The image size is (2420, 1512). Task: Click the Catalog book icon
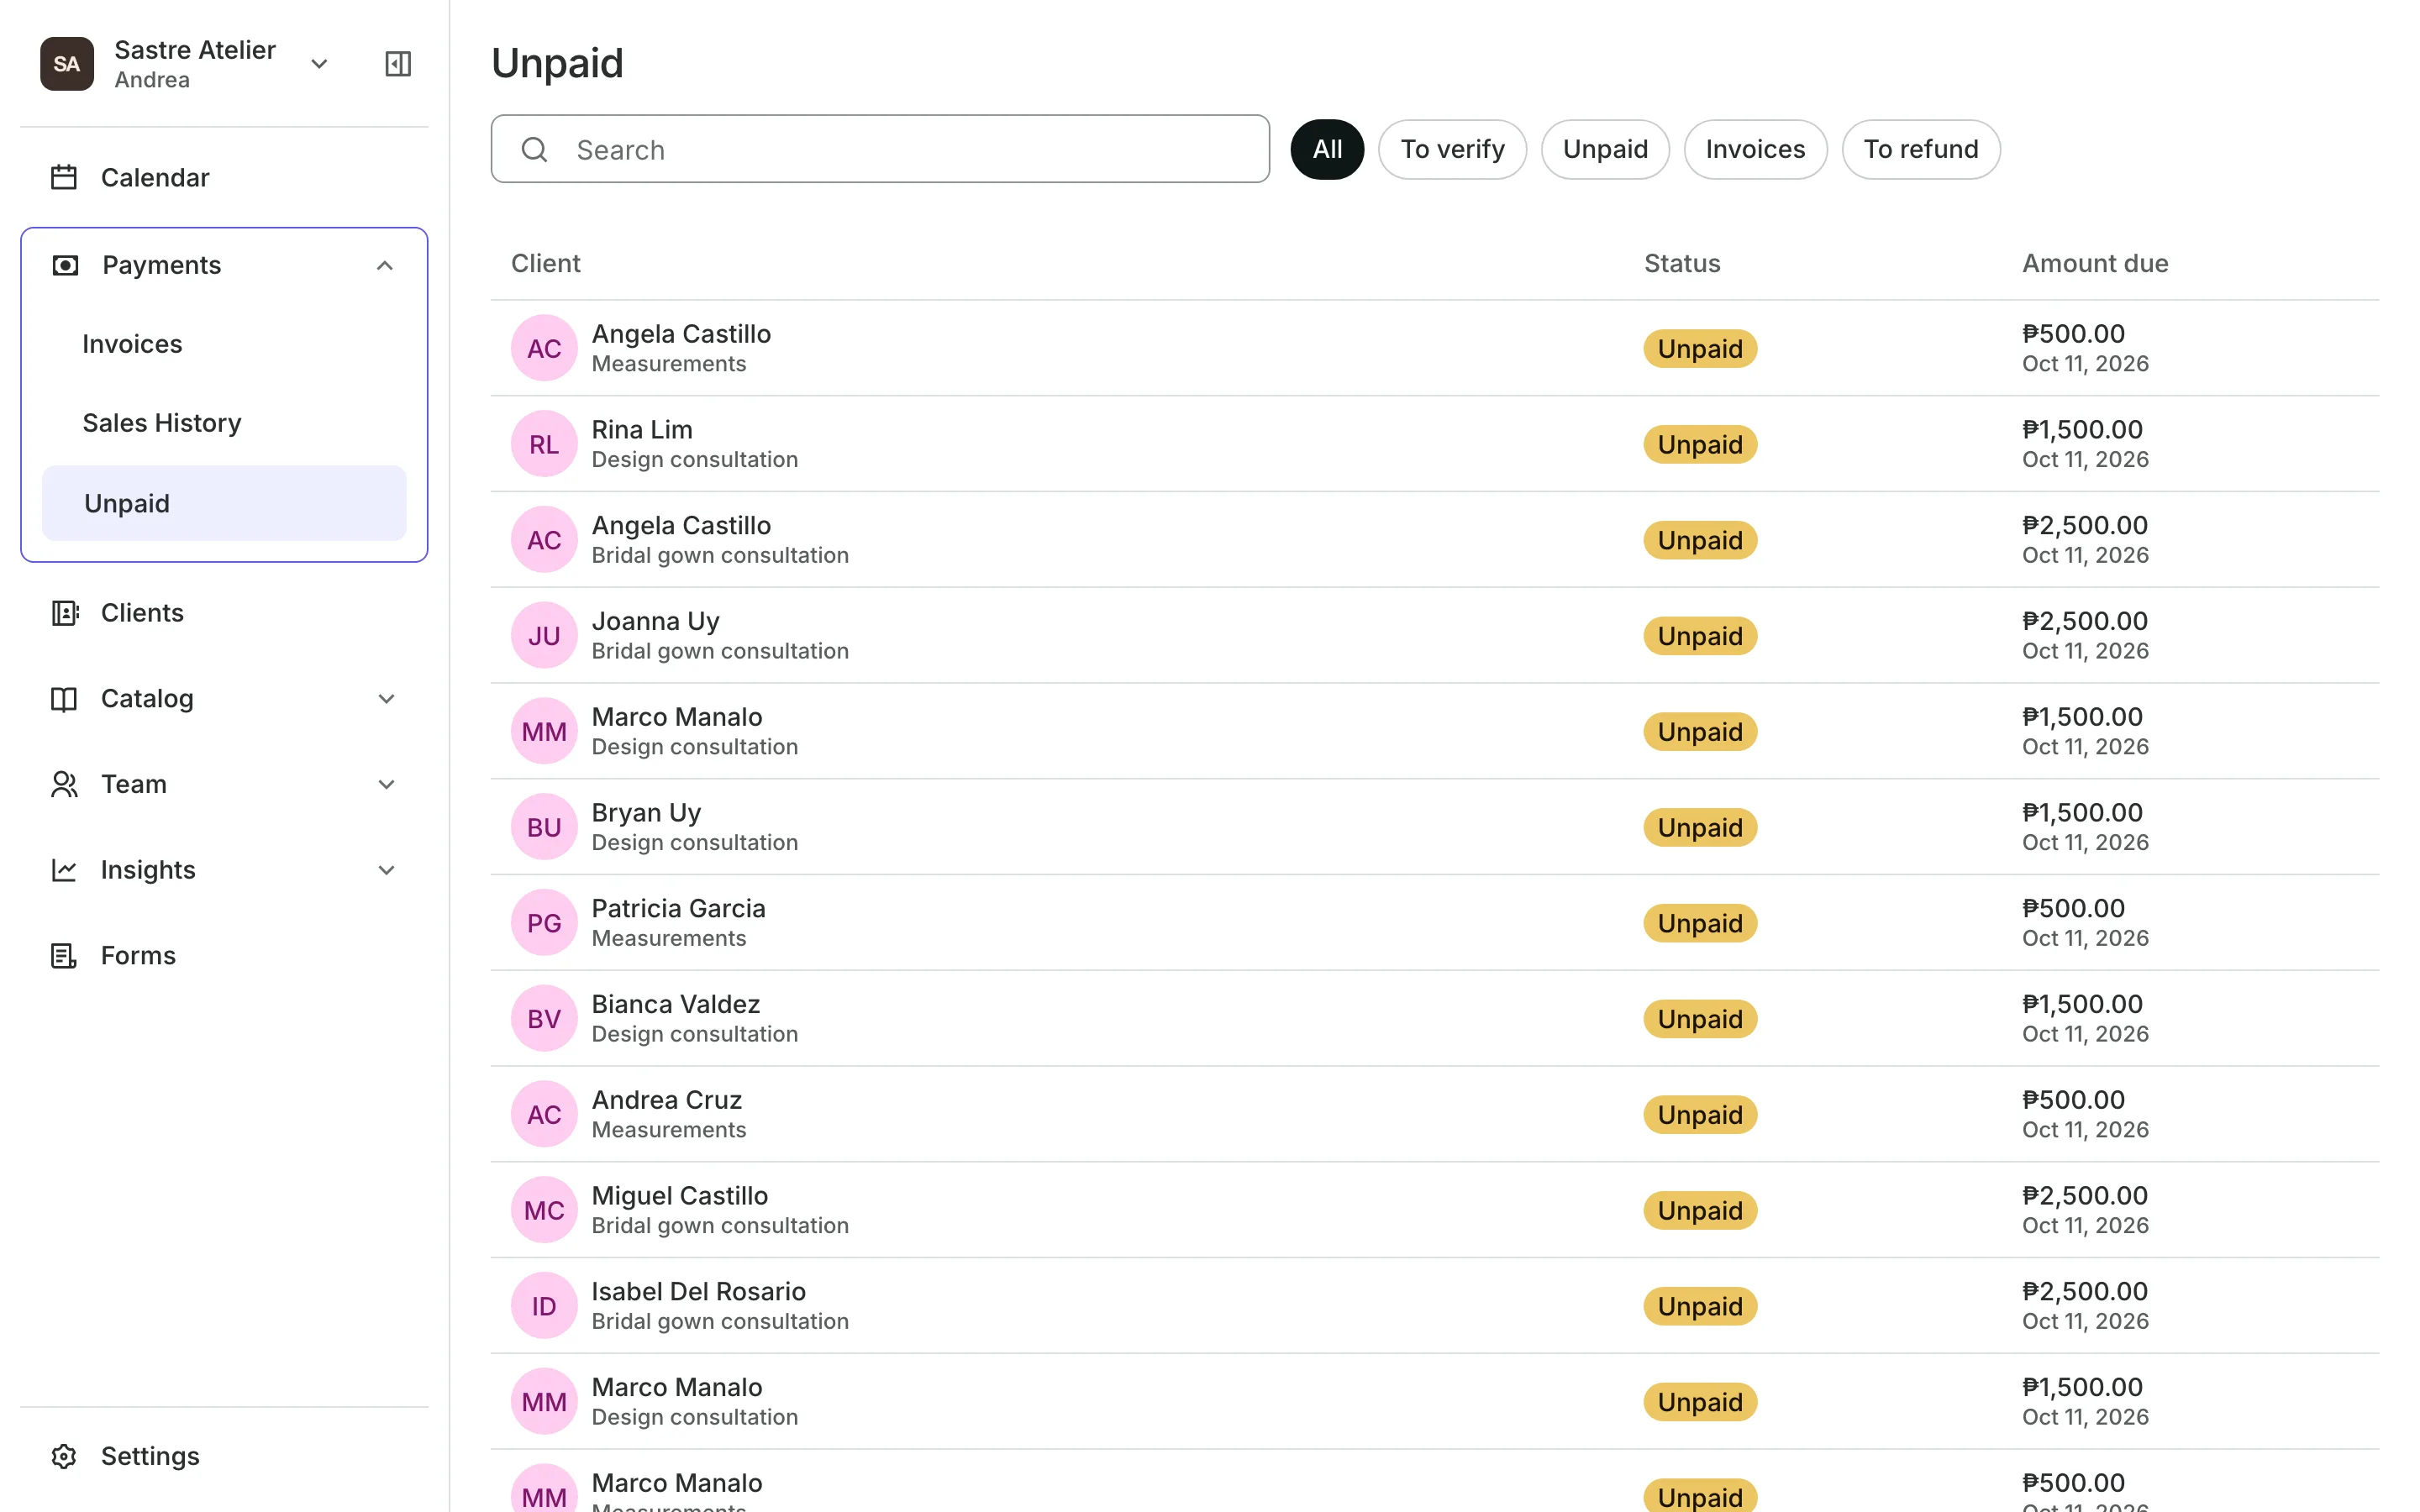click(x=64, y=699)
